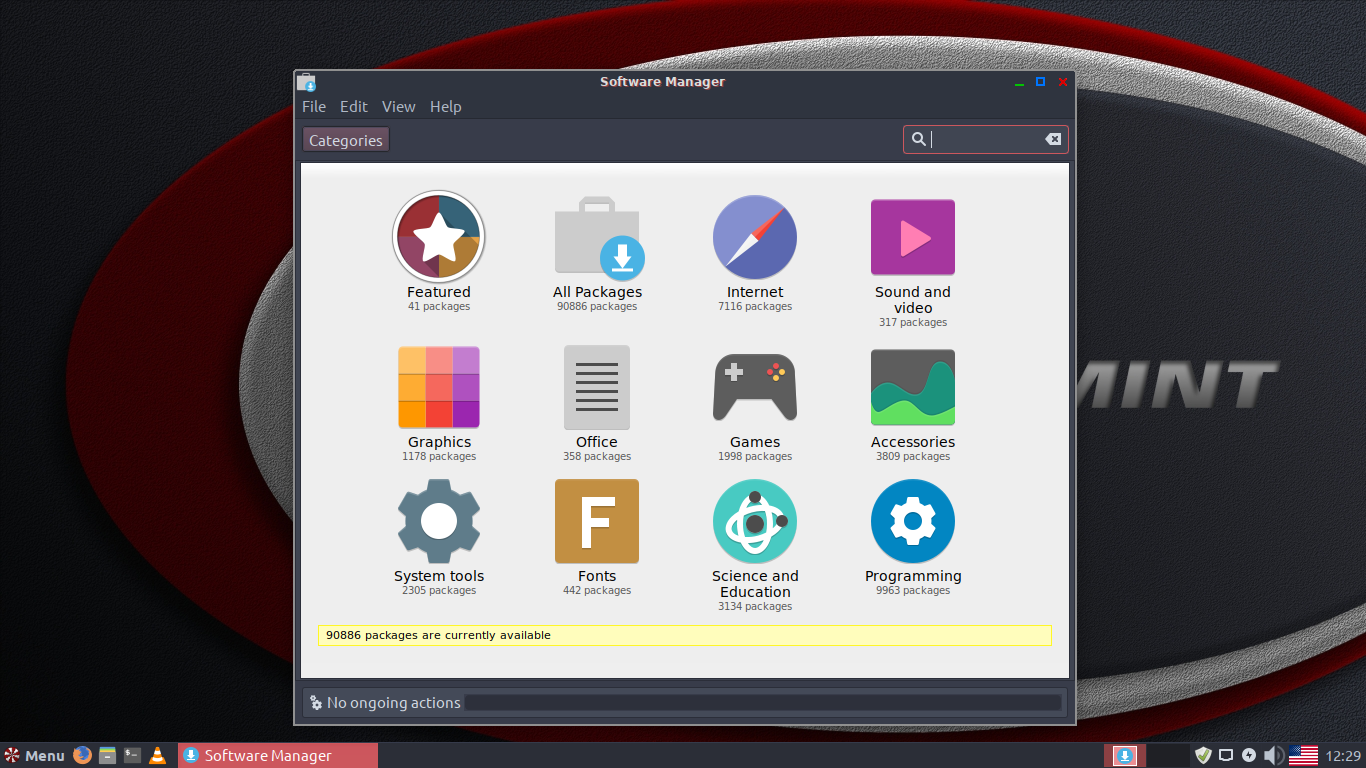Browse the Internet category
The image size is (1366, 768).
coord(755,252)
